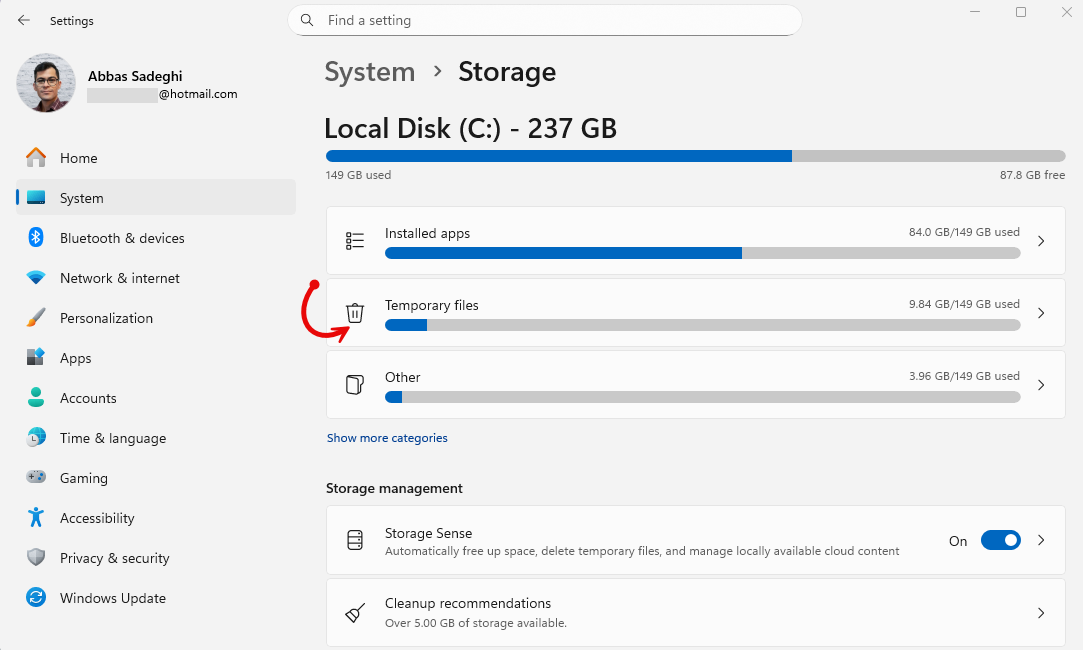Screen dimensions: 1083x650
Task: Open Temporary files details chevron
Action: [1041, 313]
